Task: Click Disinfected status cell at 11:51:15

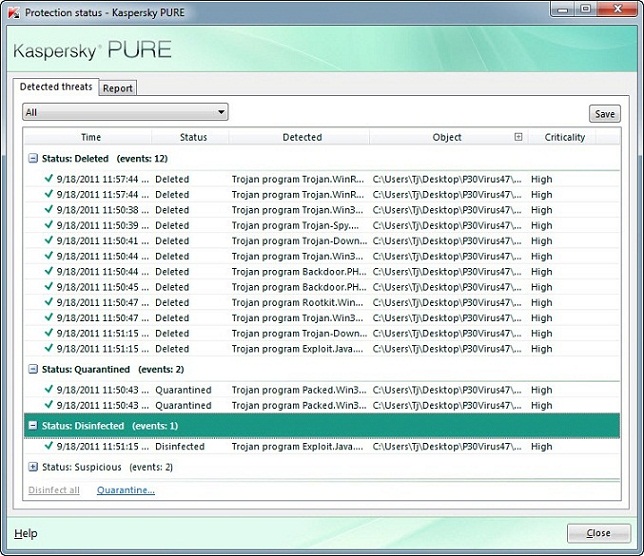Action: 180,446
